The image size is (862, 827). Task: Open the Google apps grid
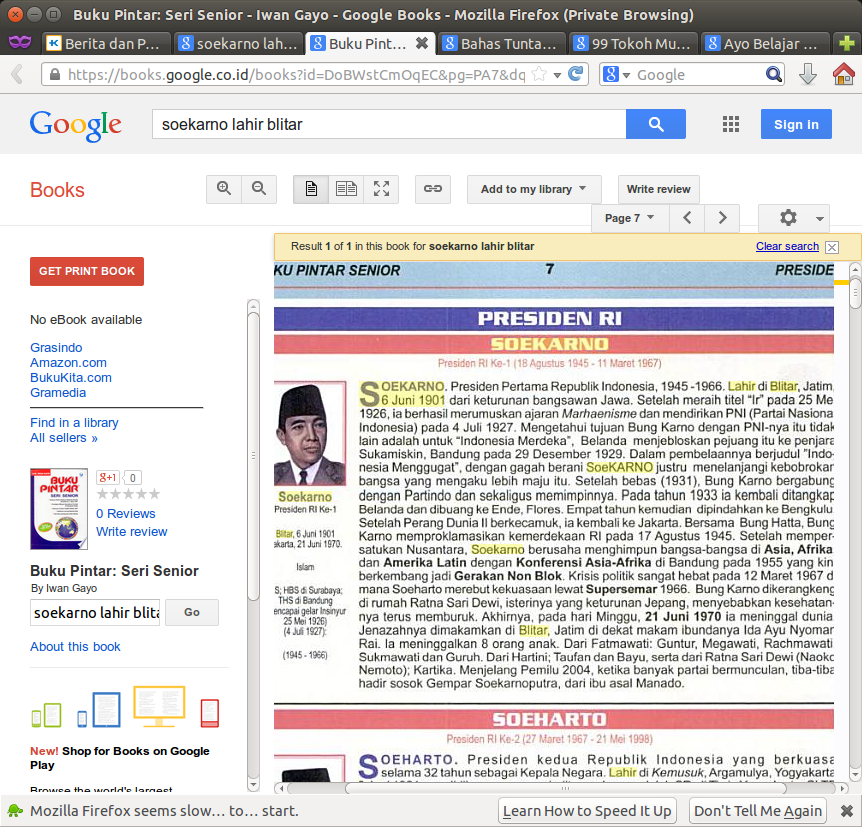(x=731, y=124)
